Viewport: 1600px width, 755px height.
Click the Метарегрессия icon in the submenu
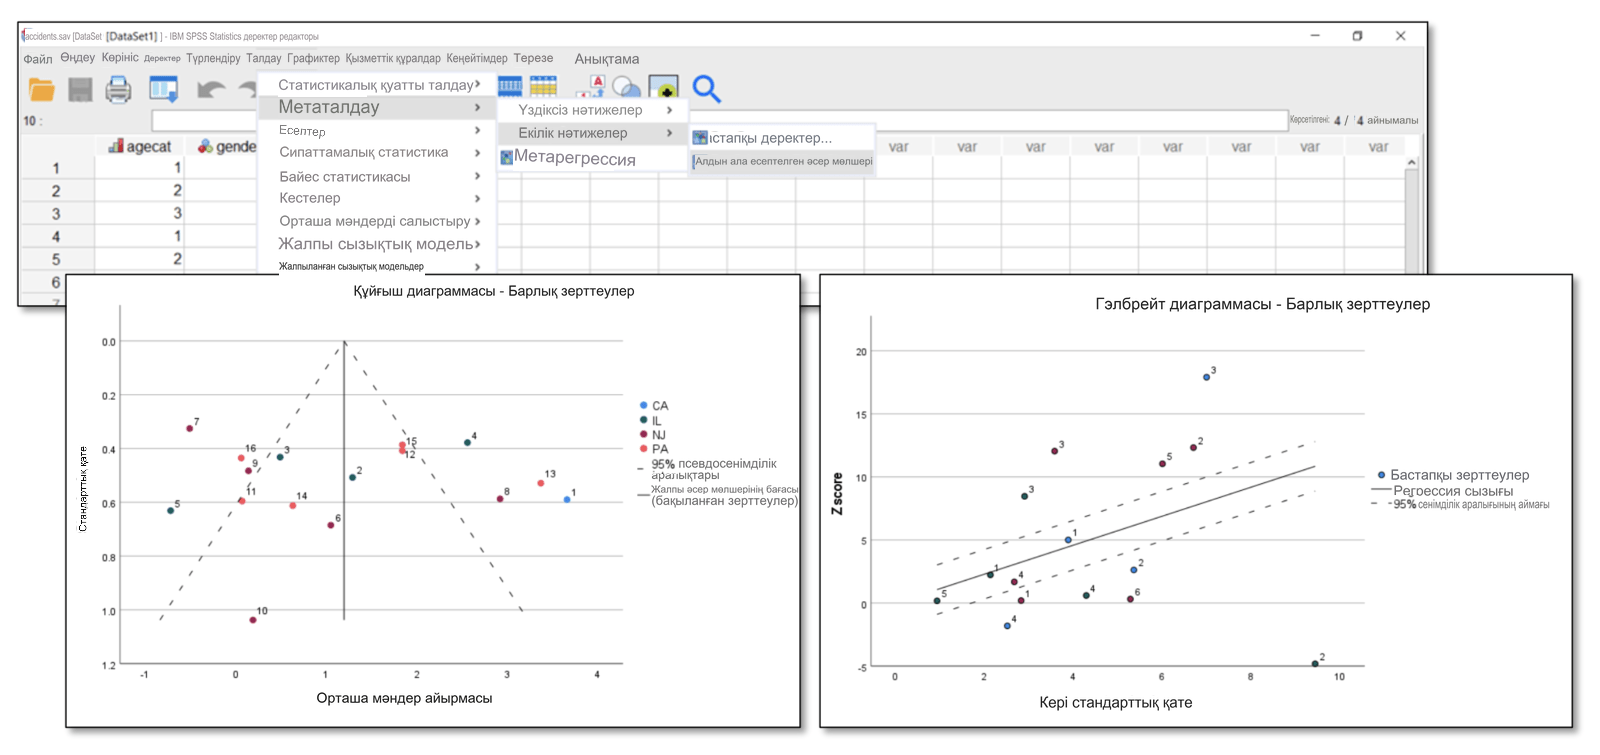[x=507, y=158]
